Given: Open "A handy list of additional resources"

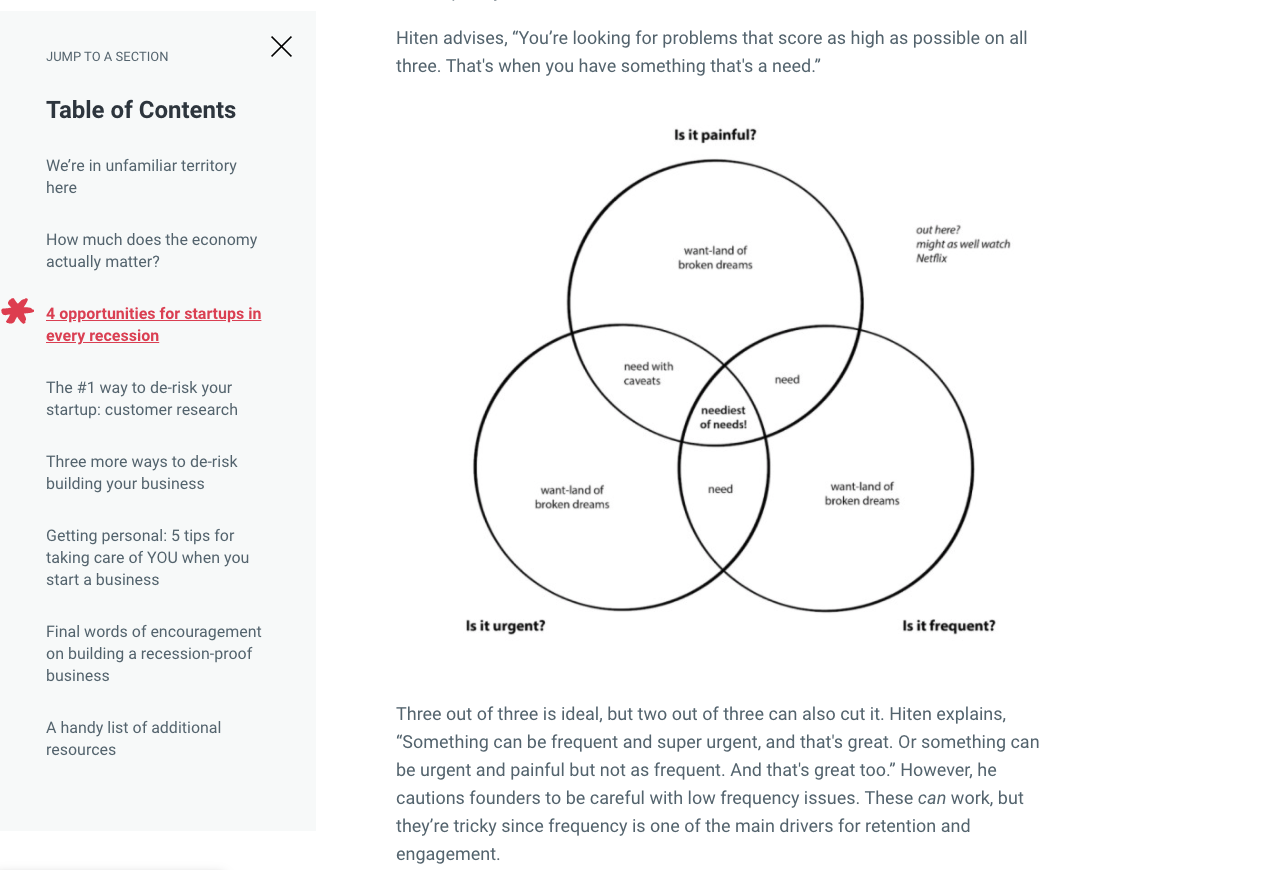Looking at the screenshot, I should coord(133,737).
